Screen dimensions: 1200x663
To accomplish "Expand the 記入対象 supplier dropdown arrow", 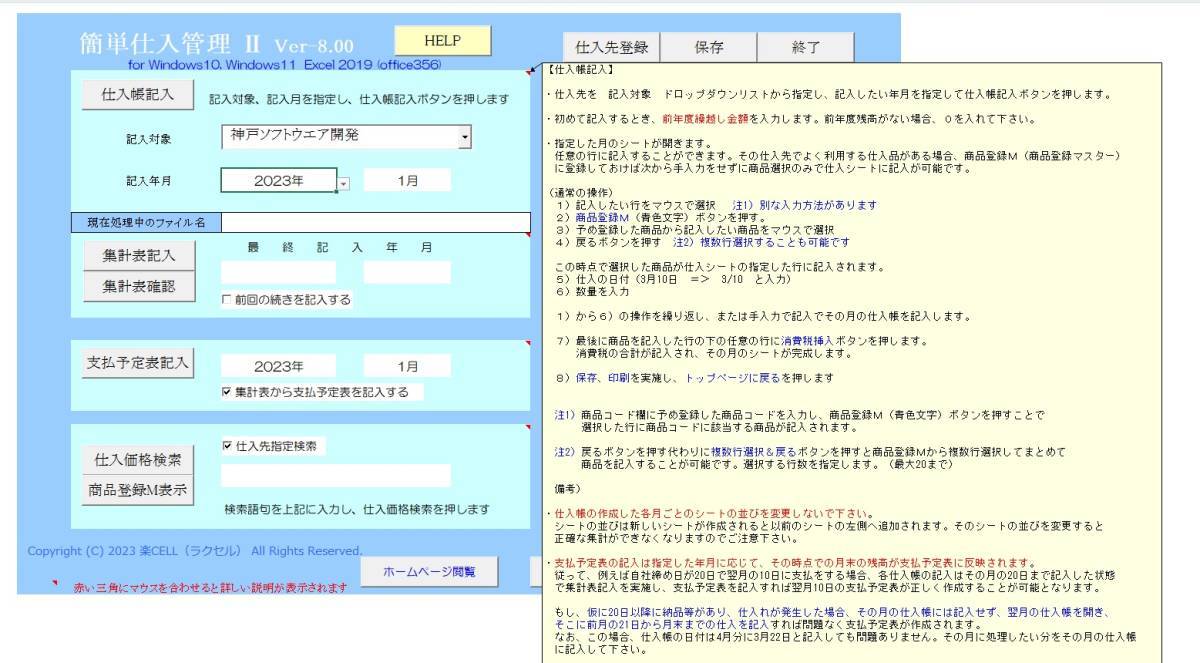I will click(465, 137).
